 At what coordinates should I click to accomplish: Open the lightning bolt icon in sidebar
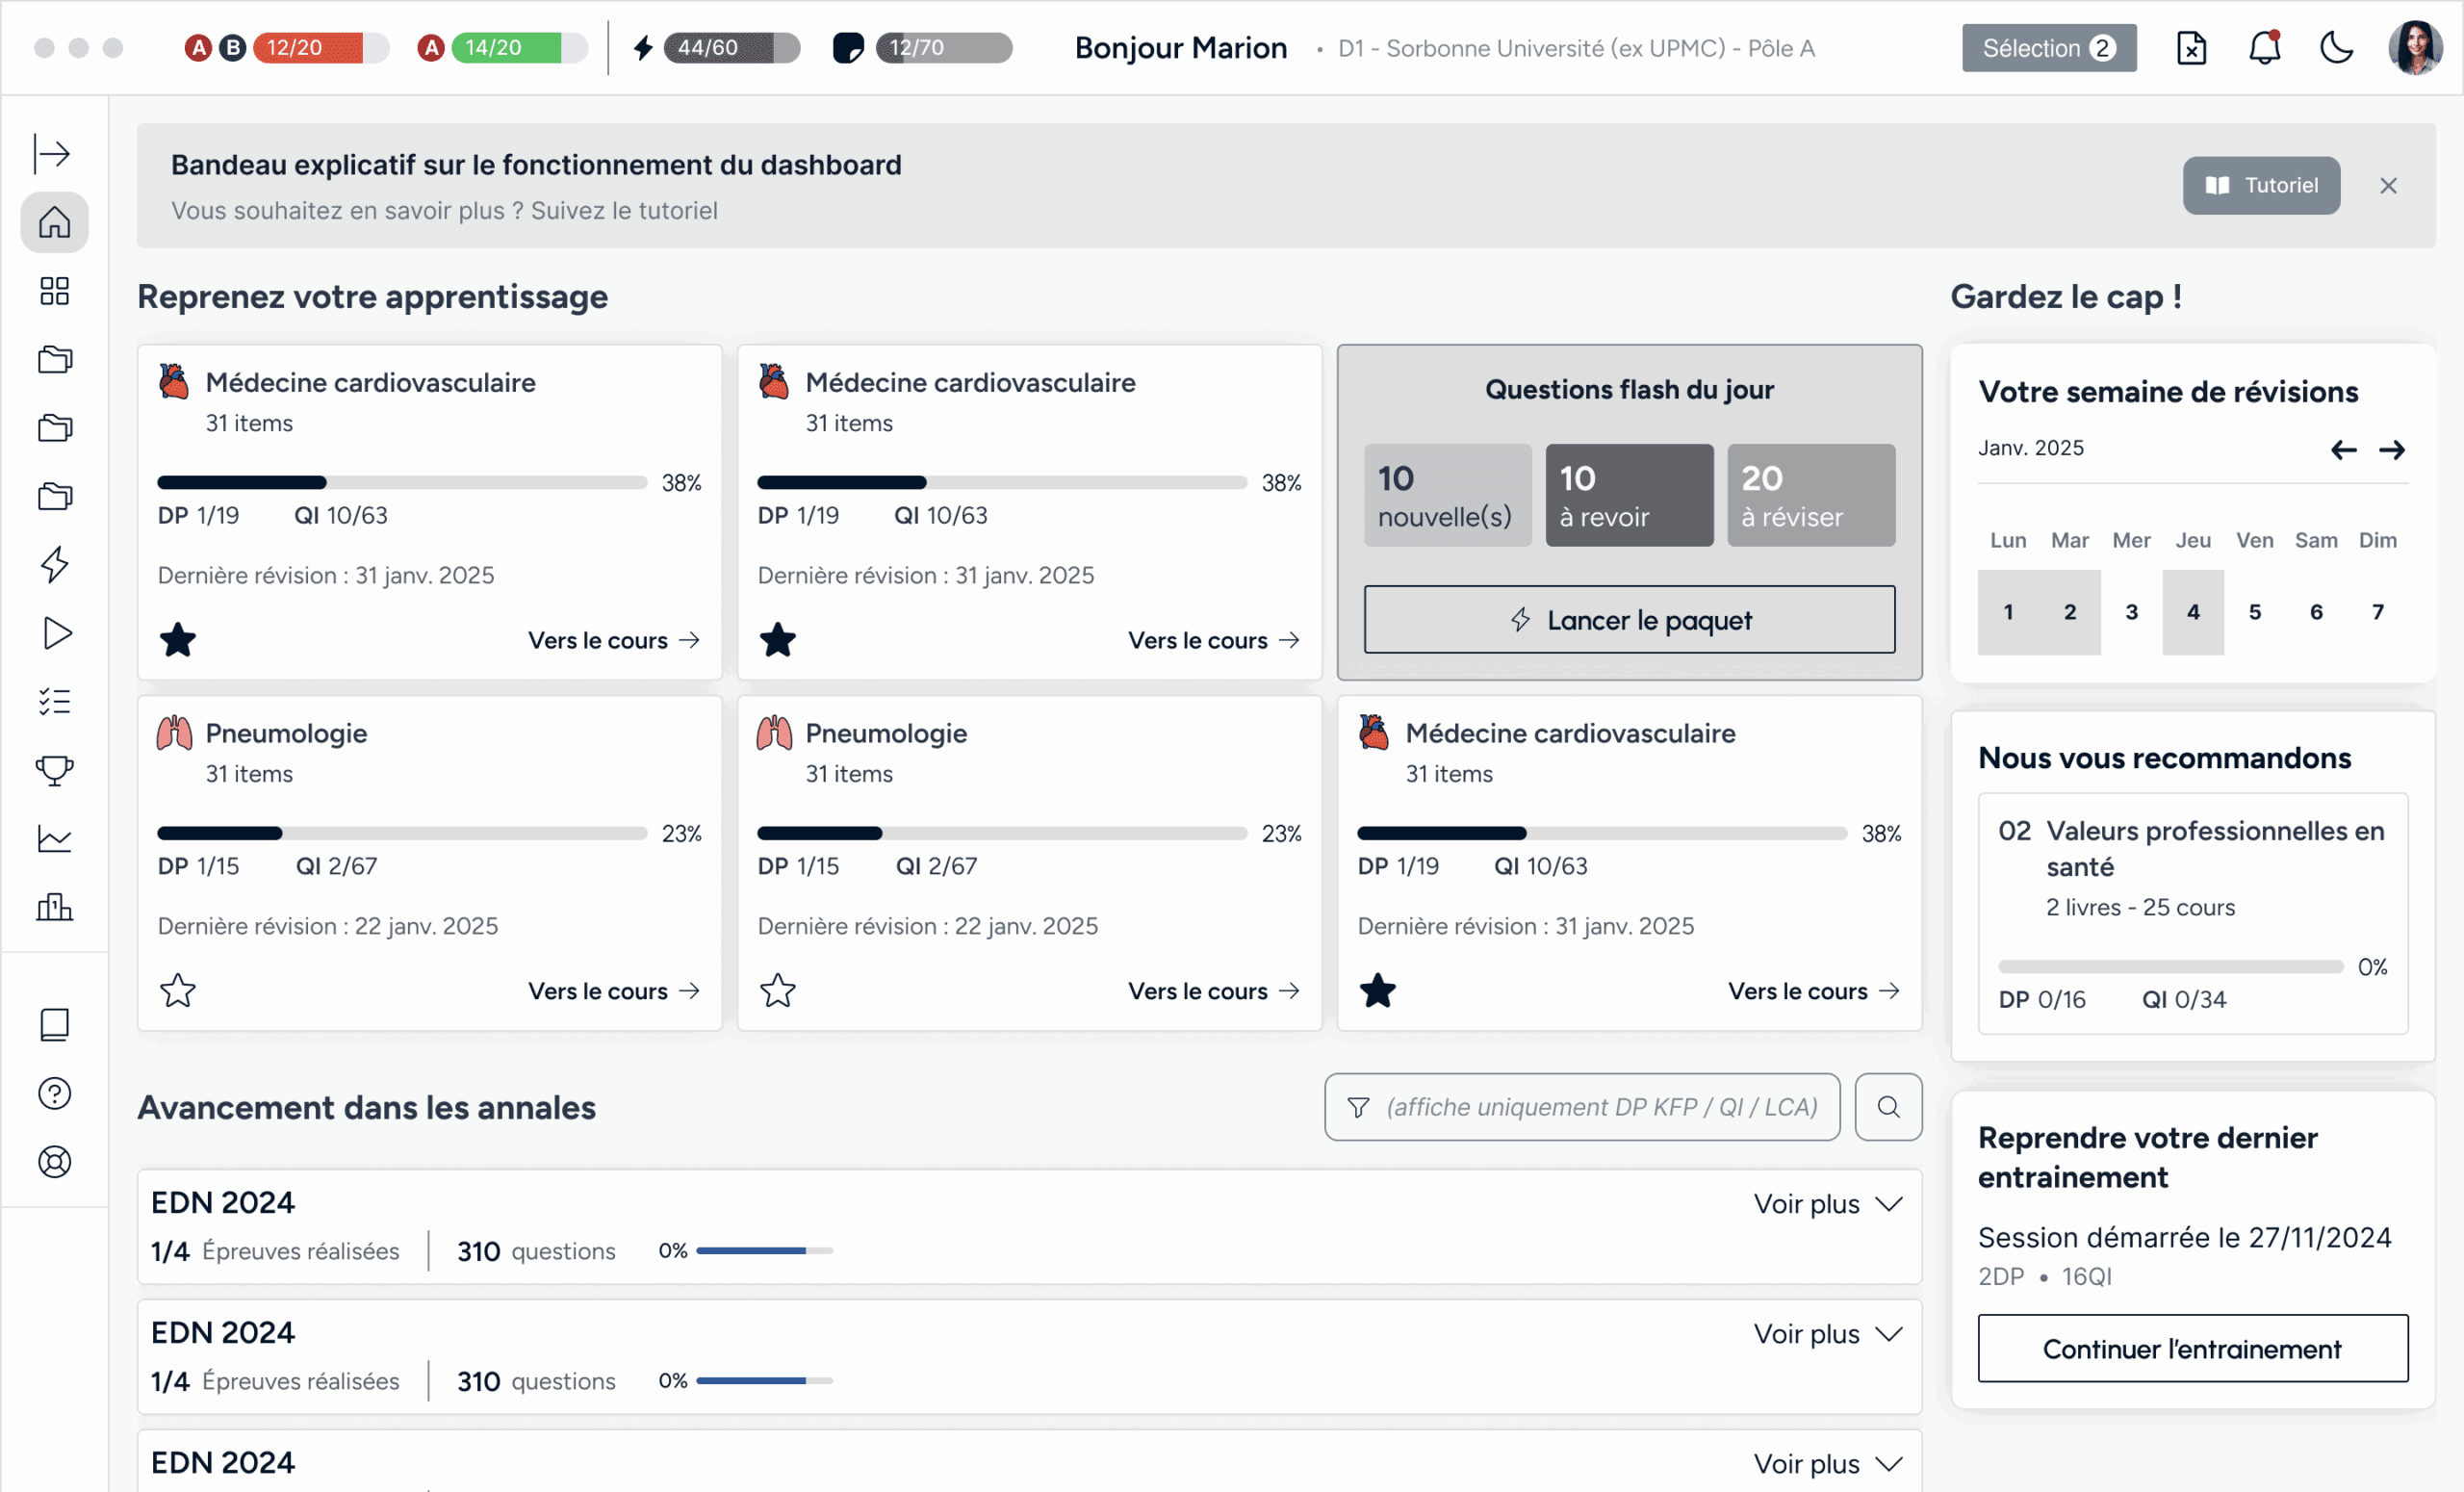pos(54,565)
